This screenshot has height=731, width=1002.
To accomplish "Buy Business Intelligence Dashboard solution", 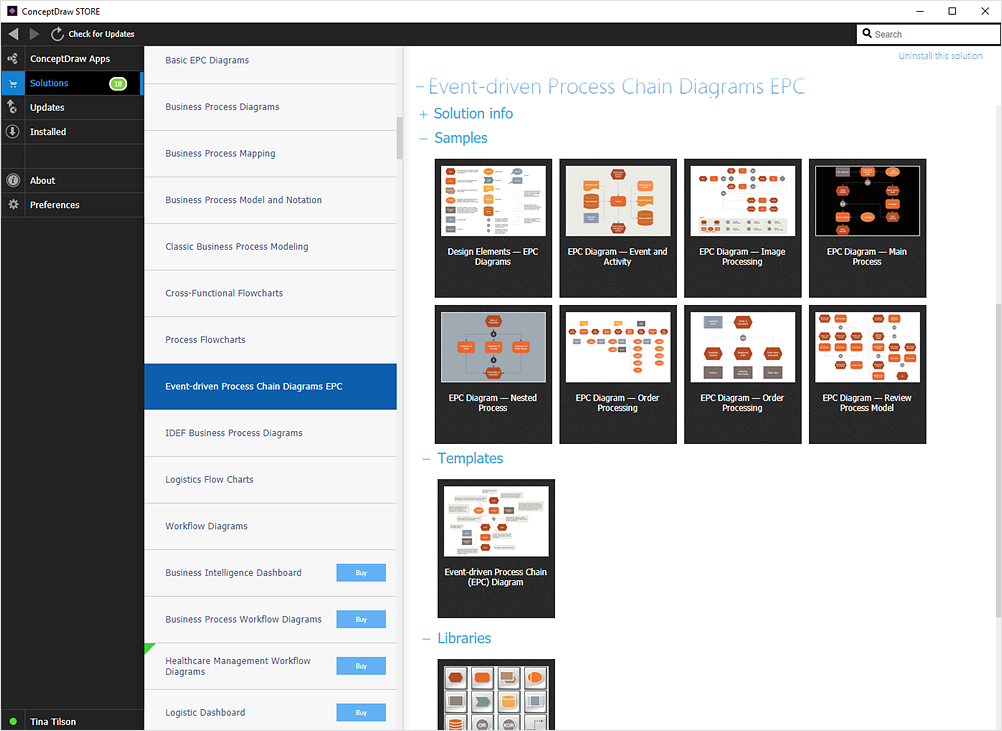I will (361, 573).
